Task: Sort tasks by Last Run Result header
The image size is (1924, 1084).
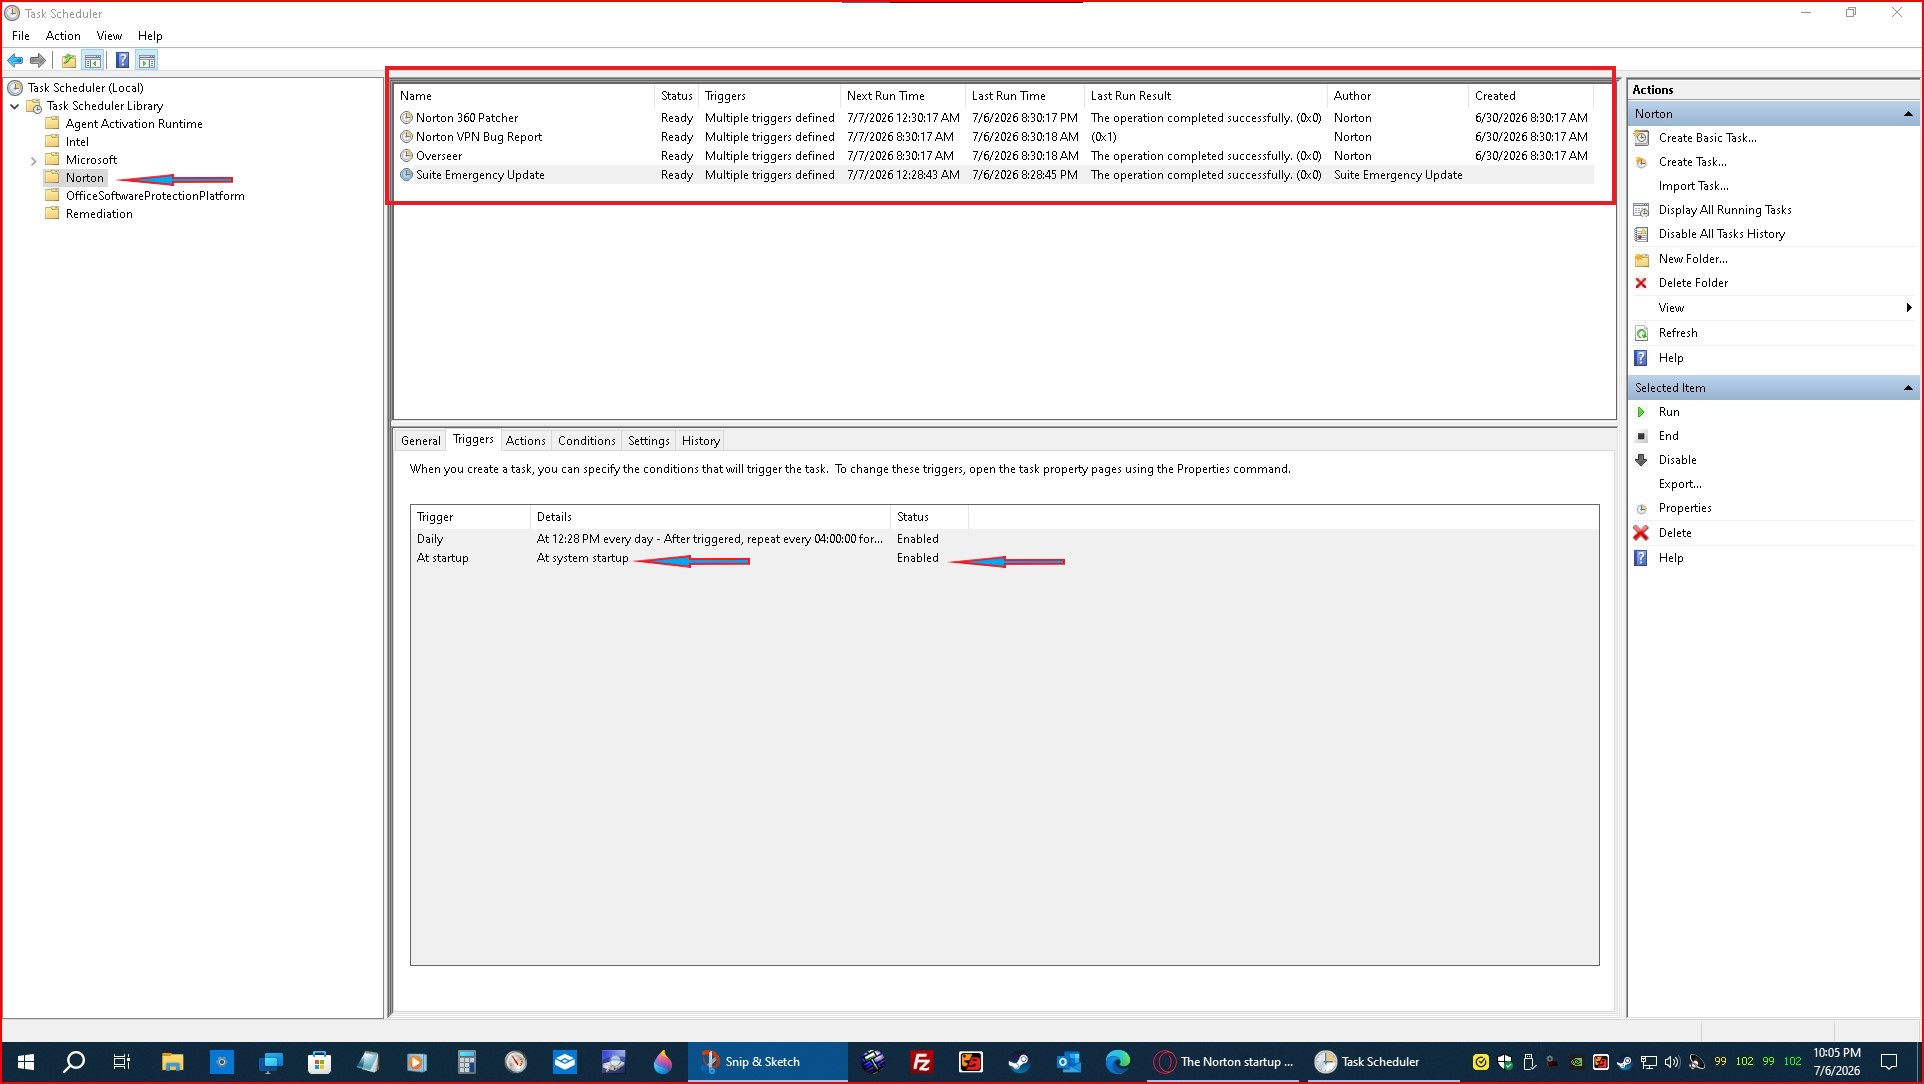Action: 1205,96
